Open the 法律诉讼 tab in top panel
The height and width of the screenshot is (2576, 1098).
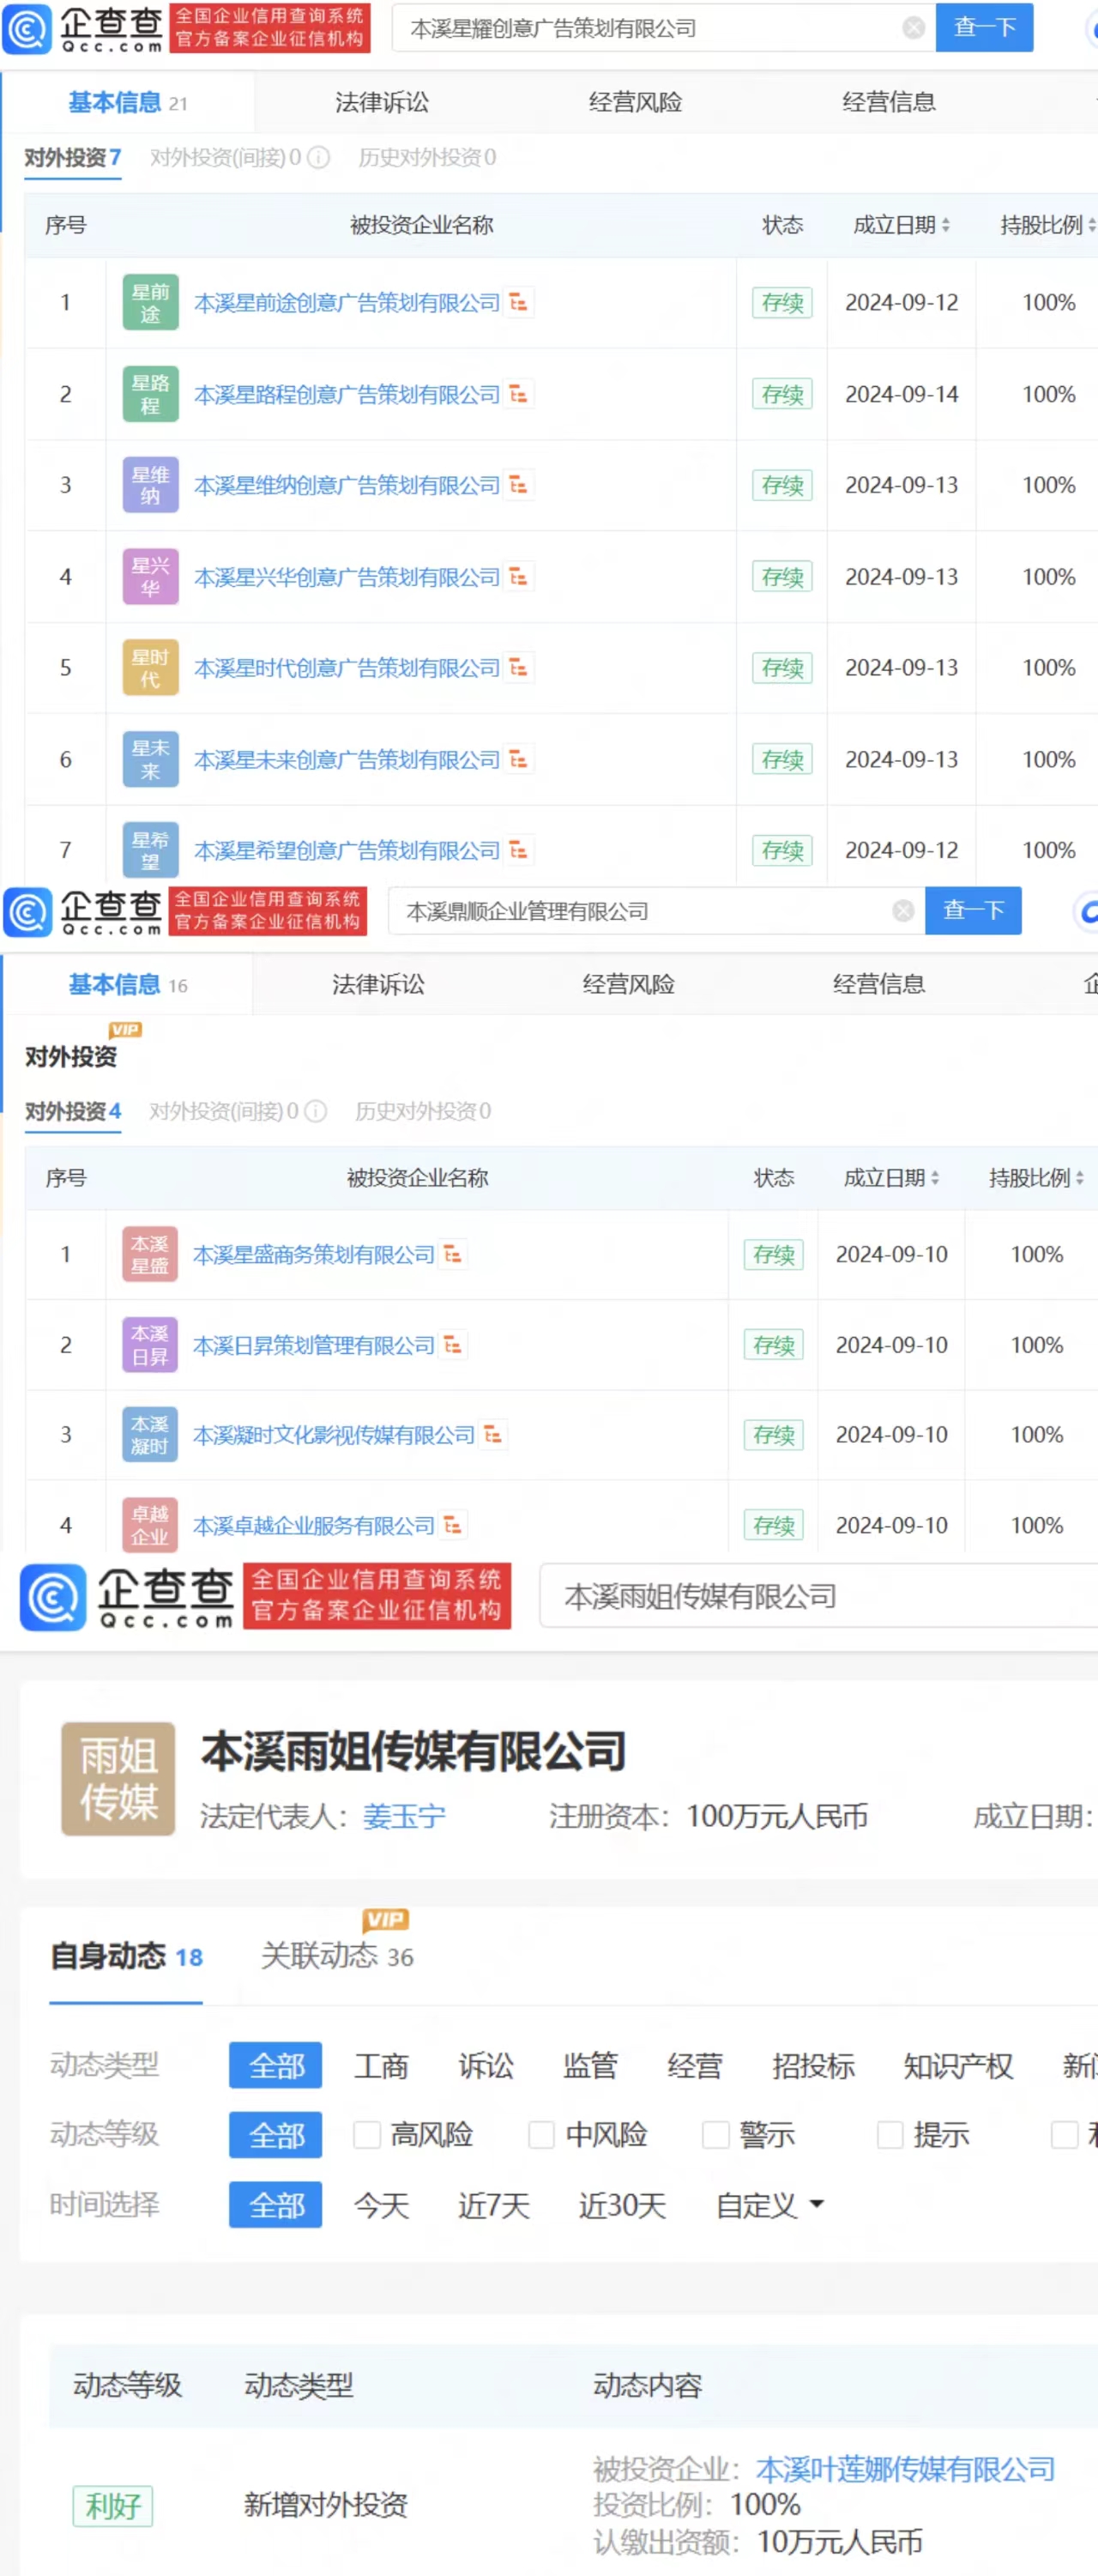tap(382, 102)
